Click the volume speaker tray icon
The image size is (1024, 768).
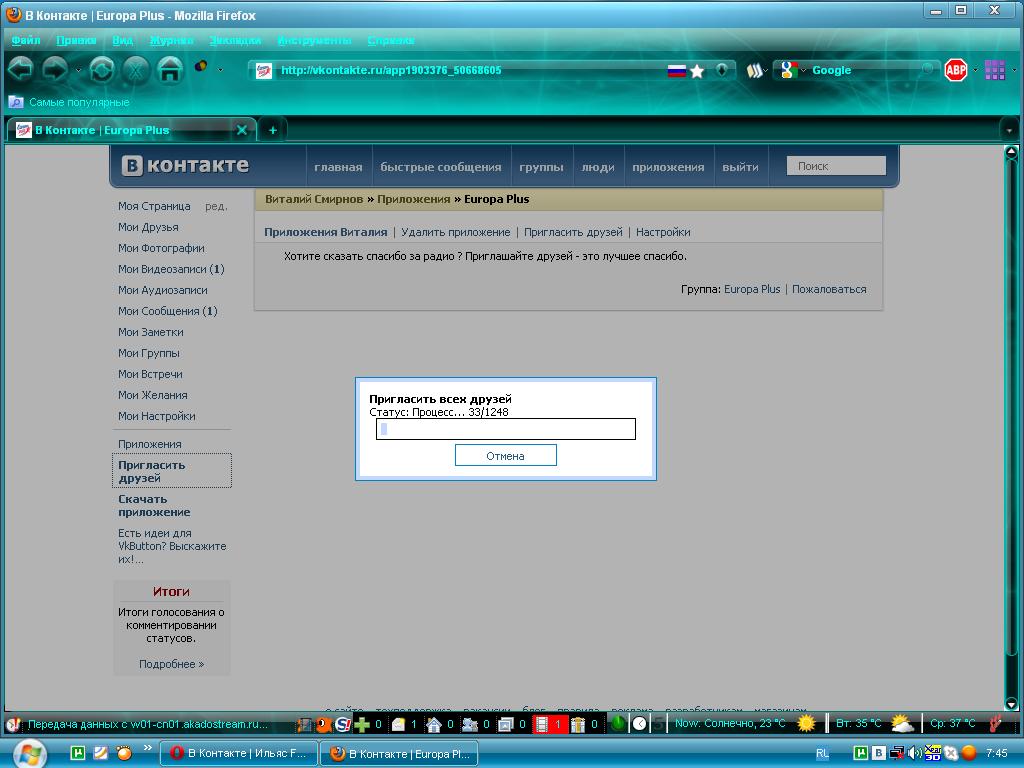pyautogui.click(x=914, y=753)
